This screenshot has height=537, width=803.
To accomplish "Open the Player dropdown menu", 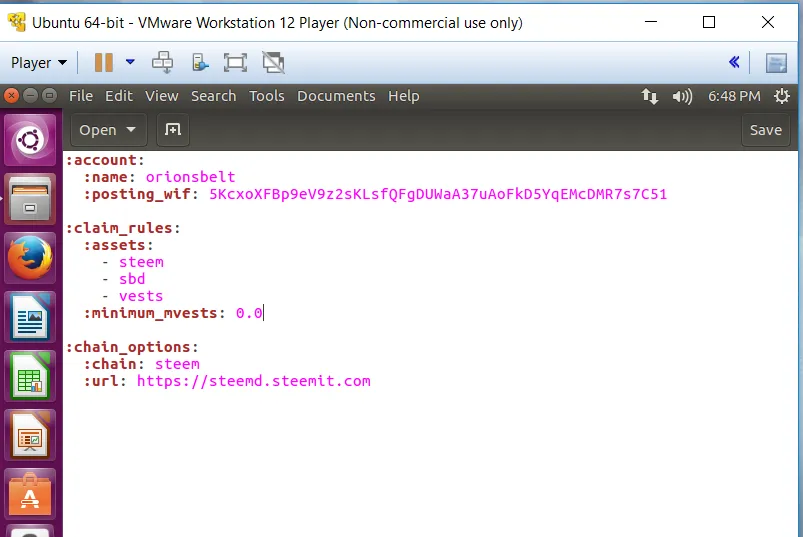I will coord(39,62).
